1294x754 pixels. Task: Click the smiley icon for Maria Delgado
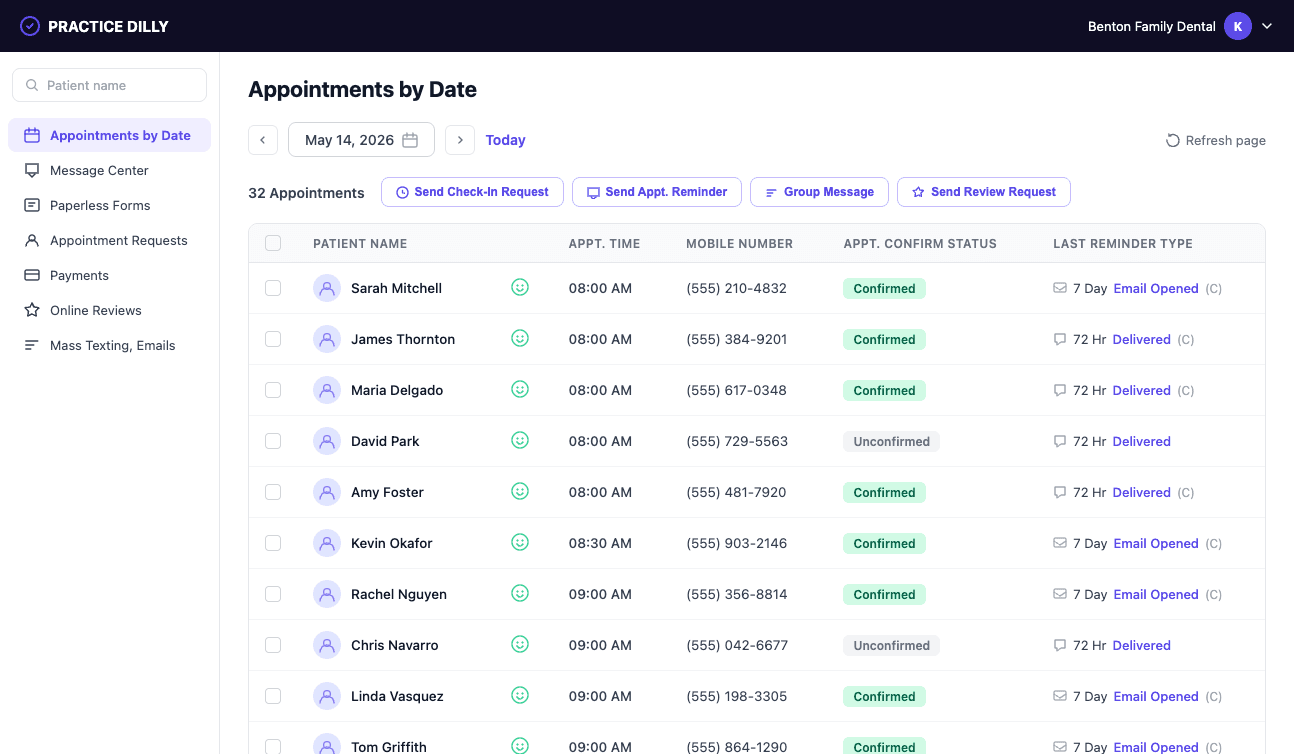coord(520,389)
